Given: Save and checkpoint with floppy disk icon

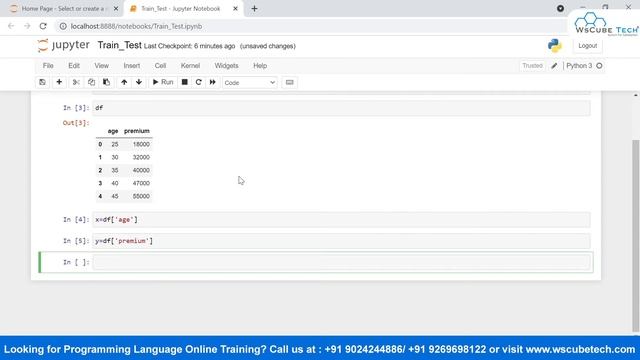Looking at the screenshot, I should (42, 82).
